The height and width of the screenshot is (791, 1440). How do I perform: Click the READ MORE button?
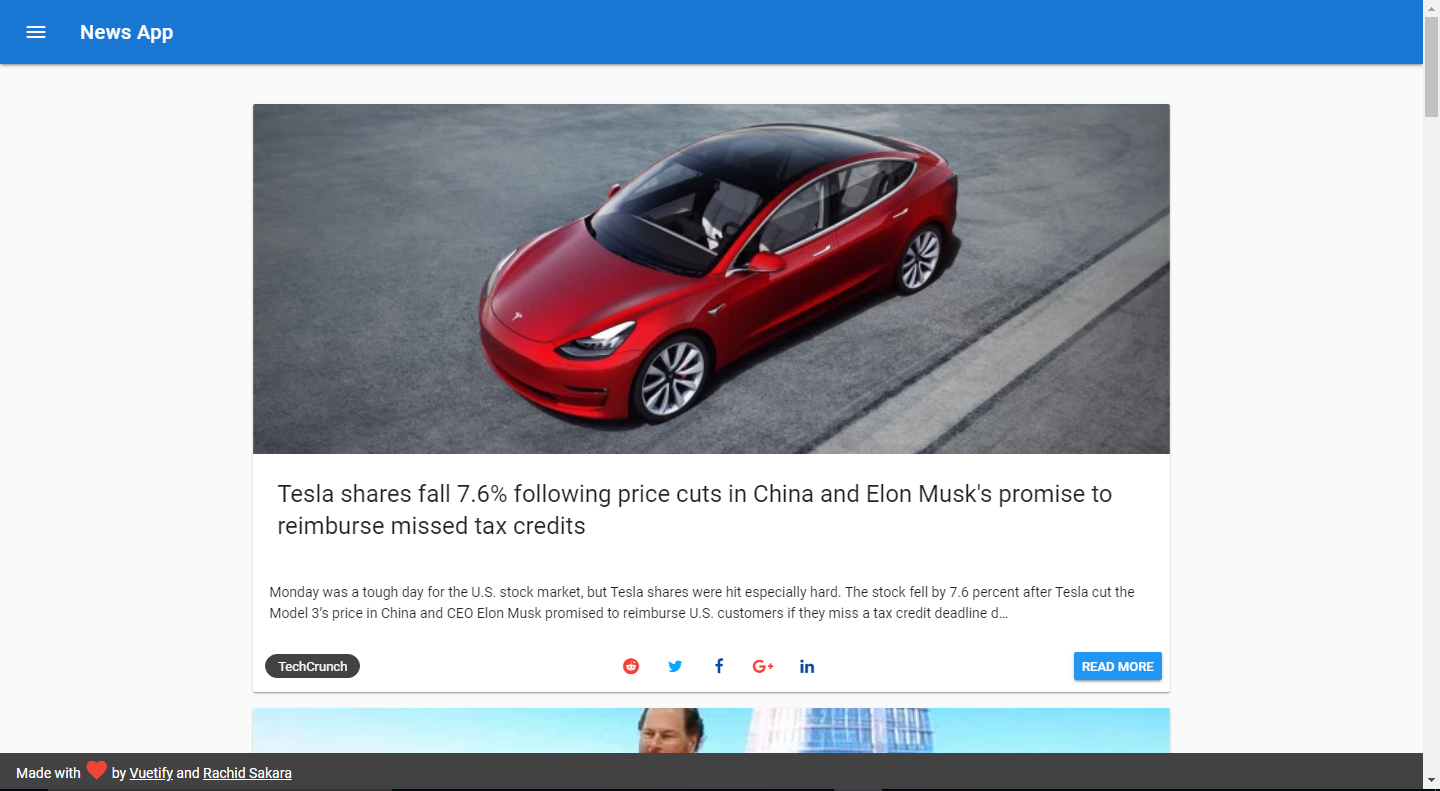1118,666
